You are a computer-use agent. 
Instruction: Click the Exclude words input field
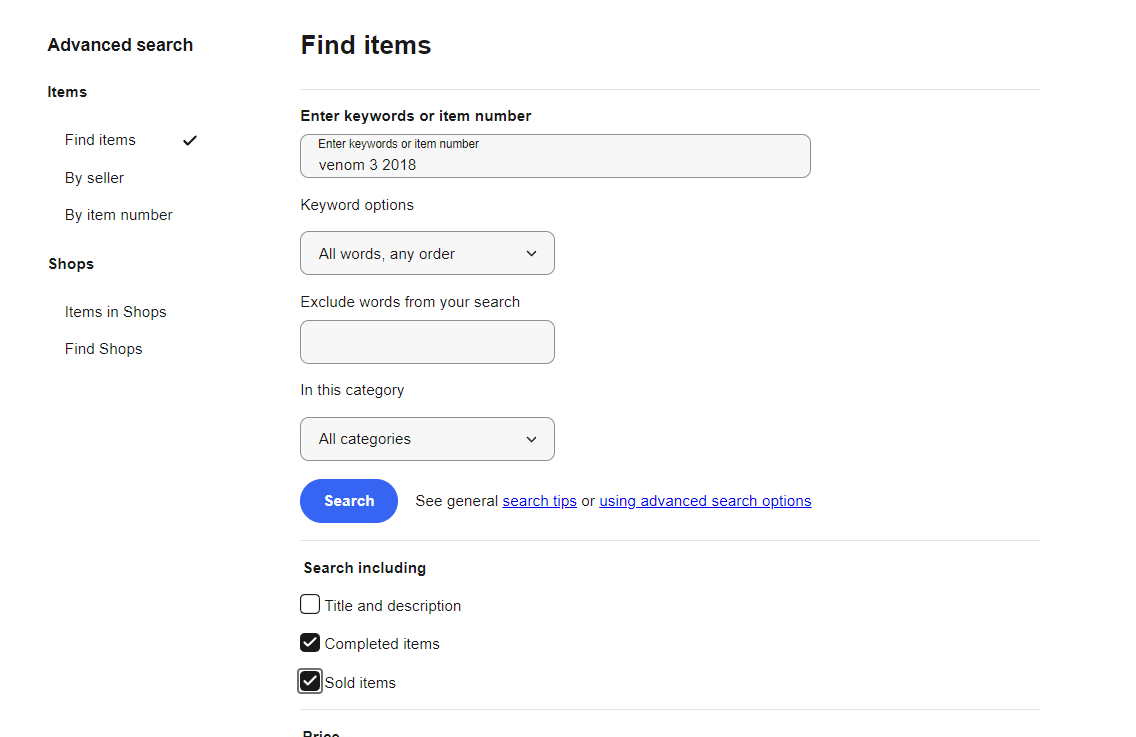(x=427, y=342)
